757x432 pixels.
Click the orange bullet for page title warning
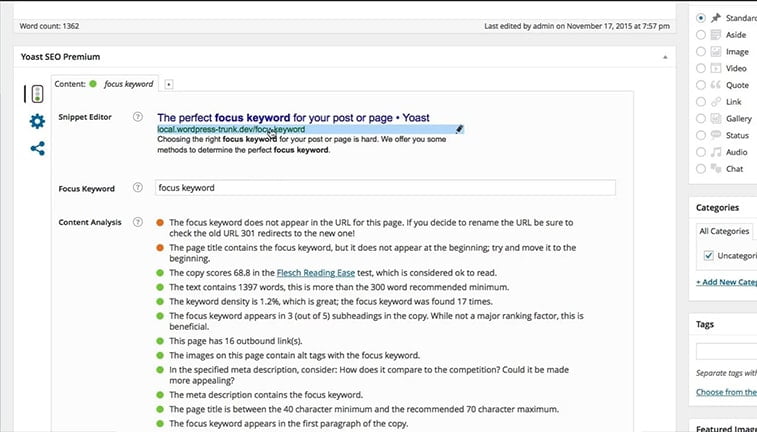pos(160,248)
